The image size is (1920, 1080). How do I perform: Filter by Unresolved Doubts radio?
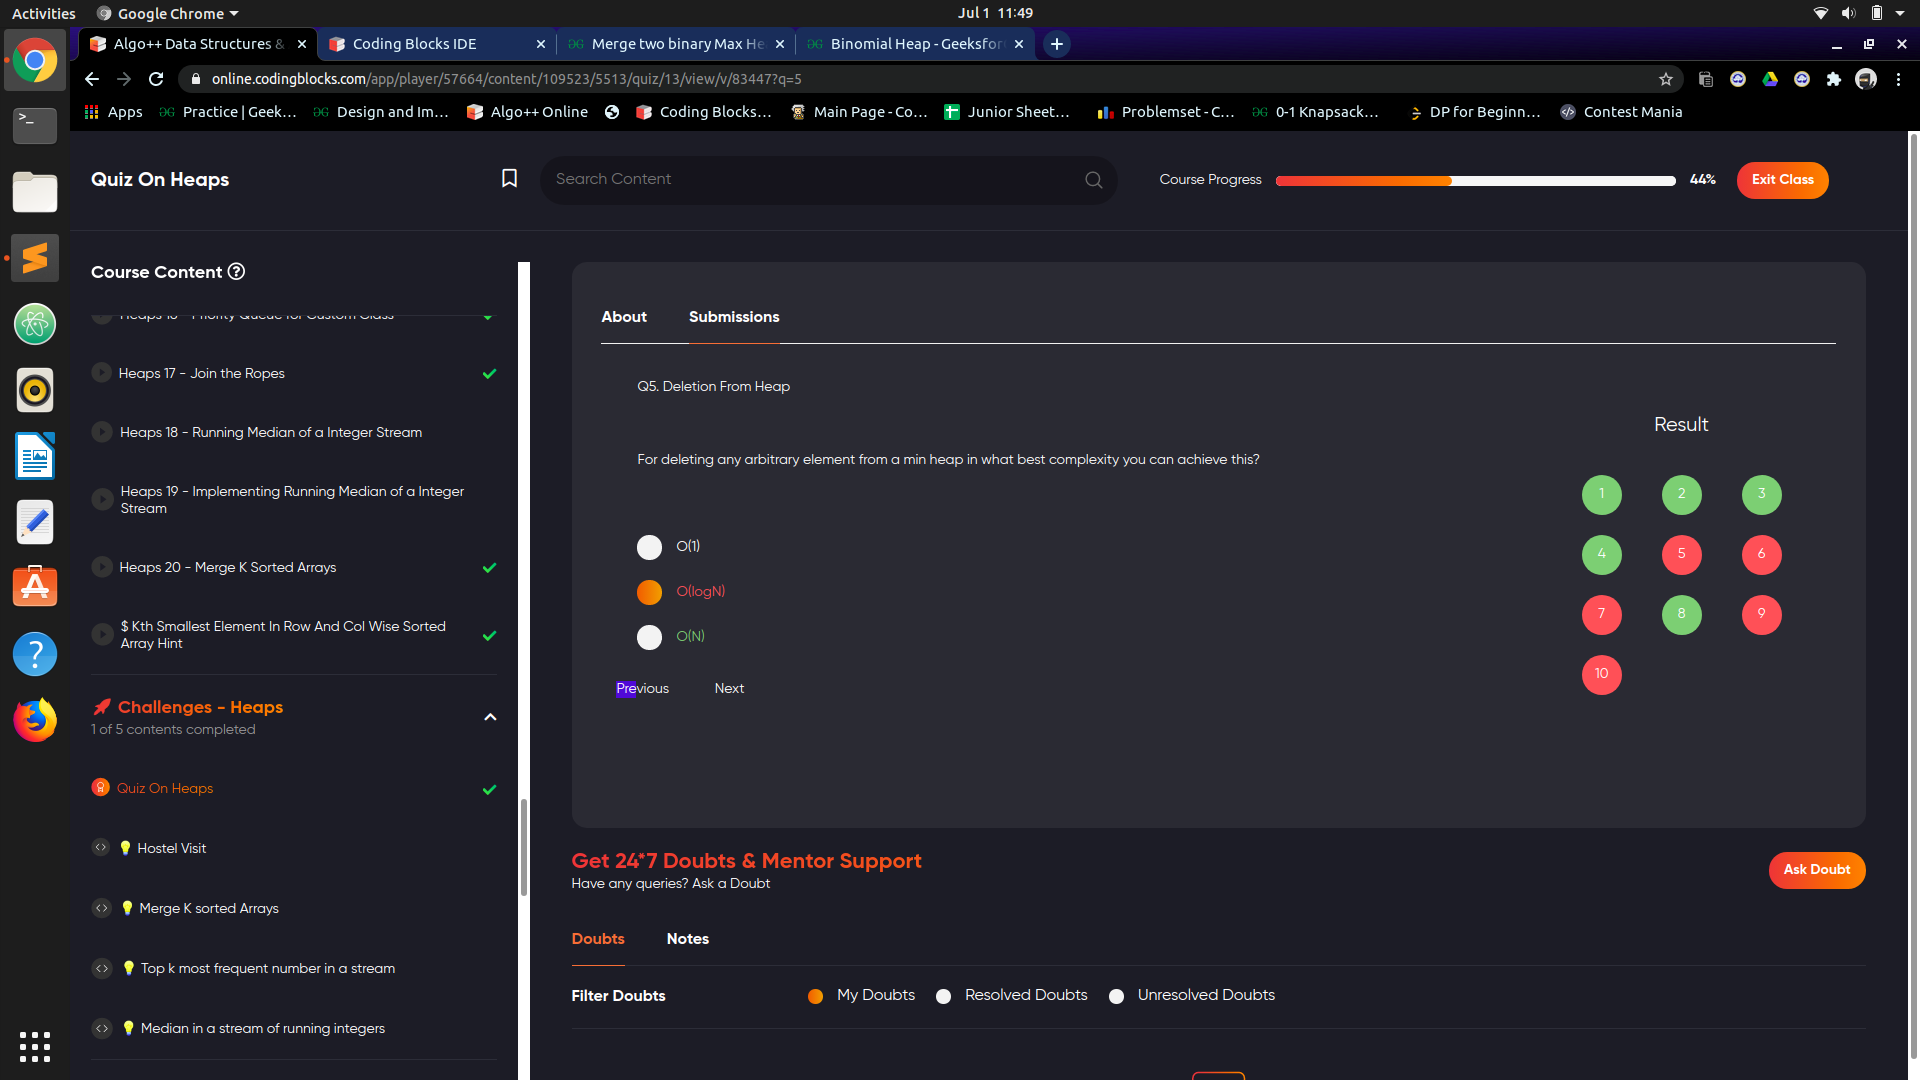click(1116, 996)
